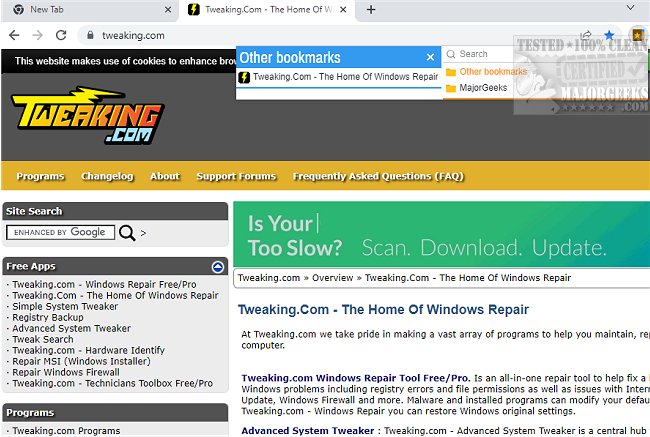Click the Tweaking.com lightning logo
Image resolution: width=650 pixels, height=437 pixels.
click(x=87, y=115)
